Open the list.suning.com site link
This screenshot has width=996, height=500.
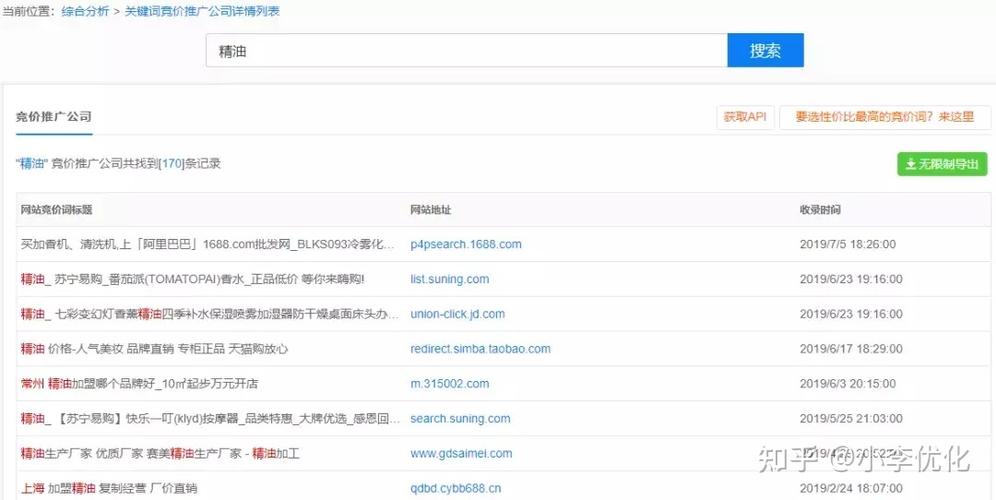[x=450, y=280]
